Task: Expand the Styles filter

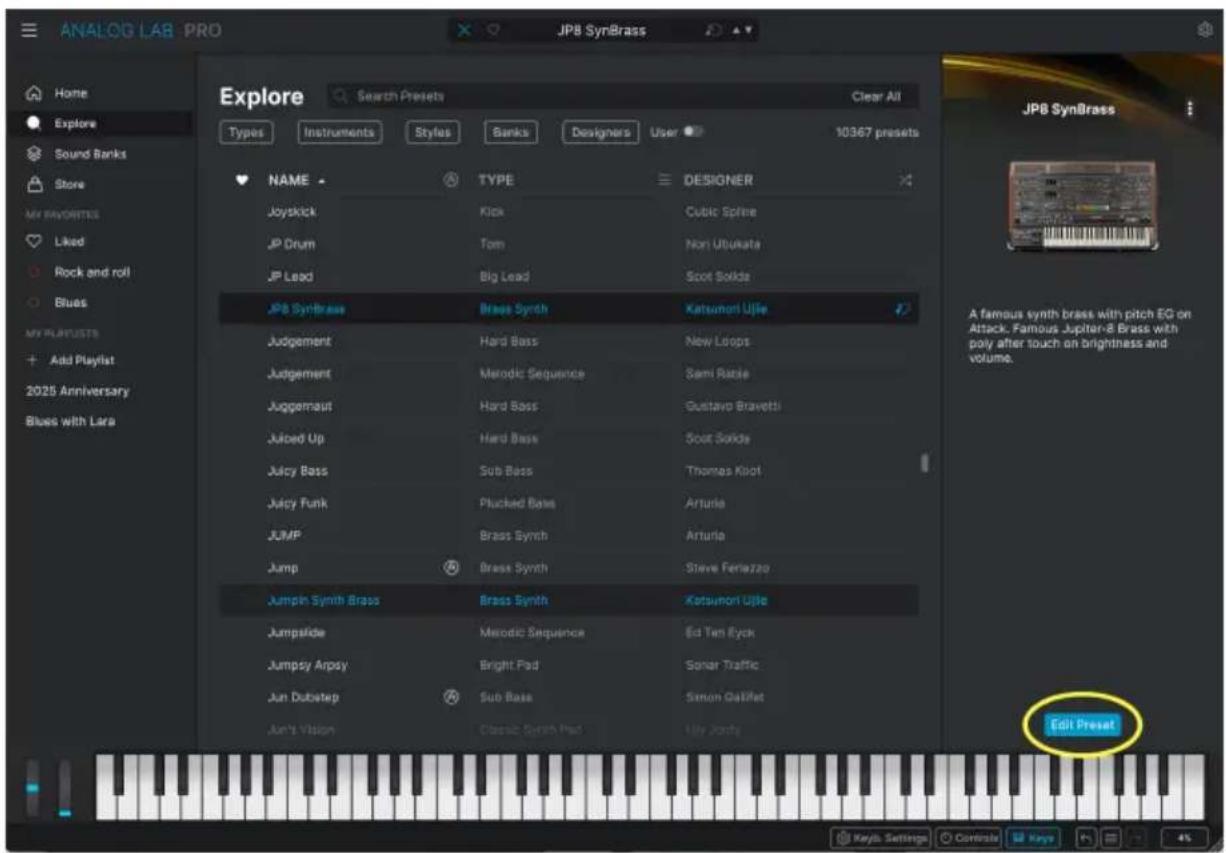Action: tap(432, 132)
